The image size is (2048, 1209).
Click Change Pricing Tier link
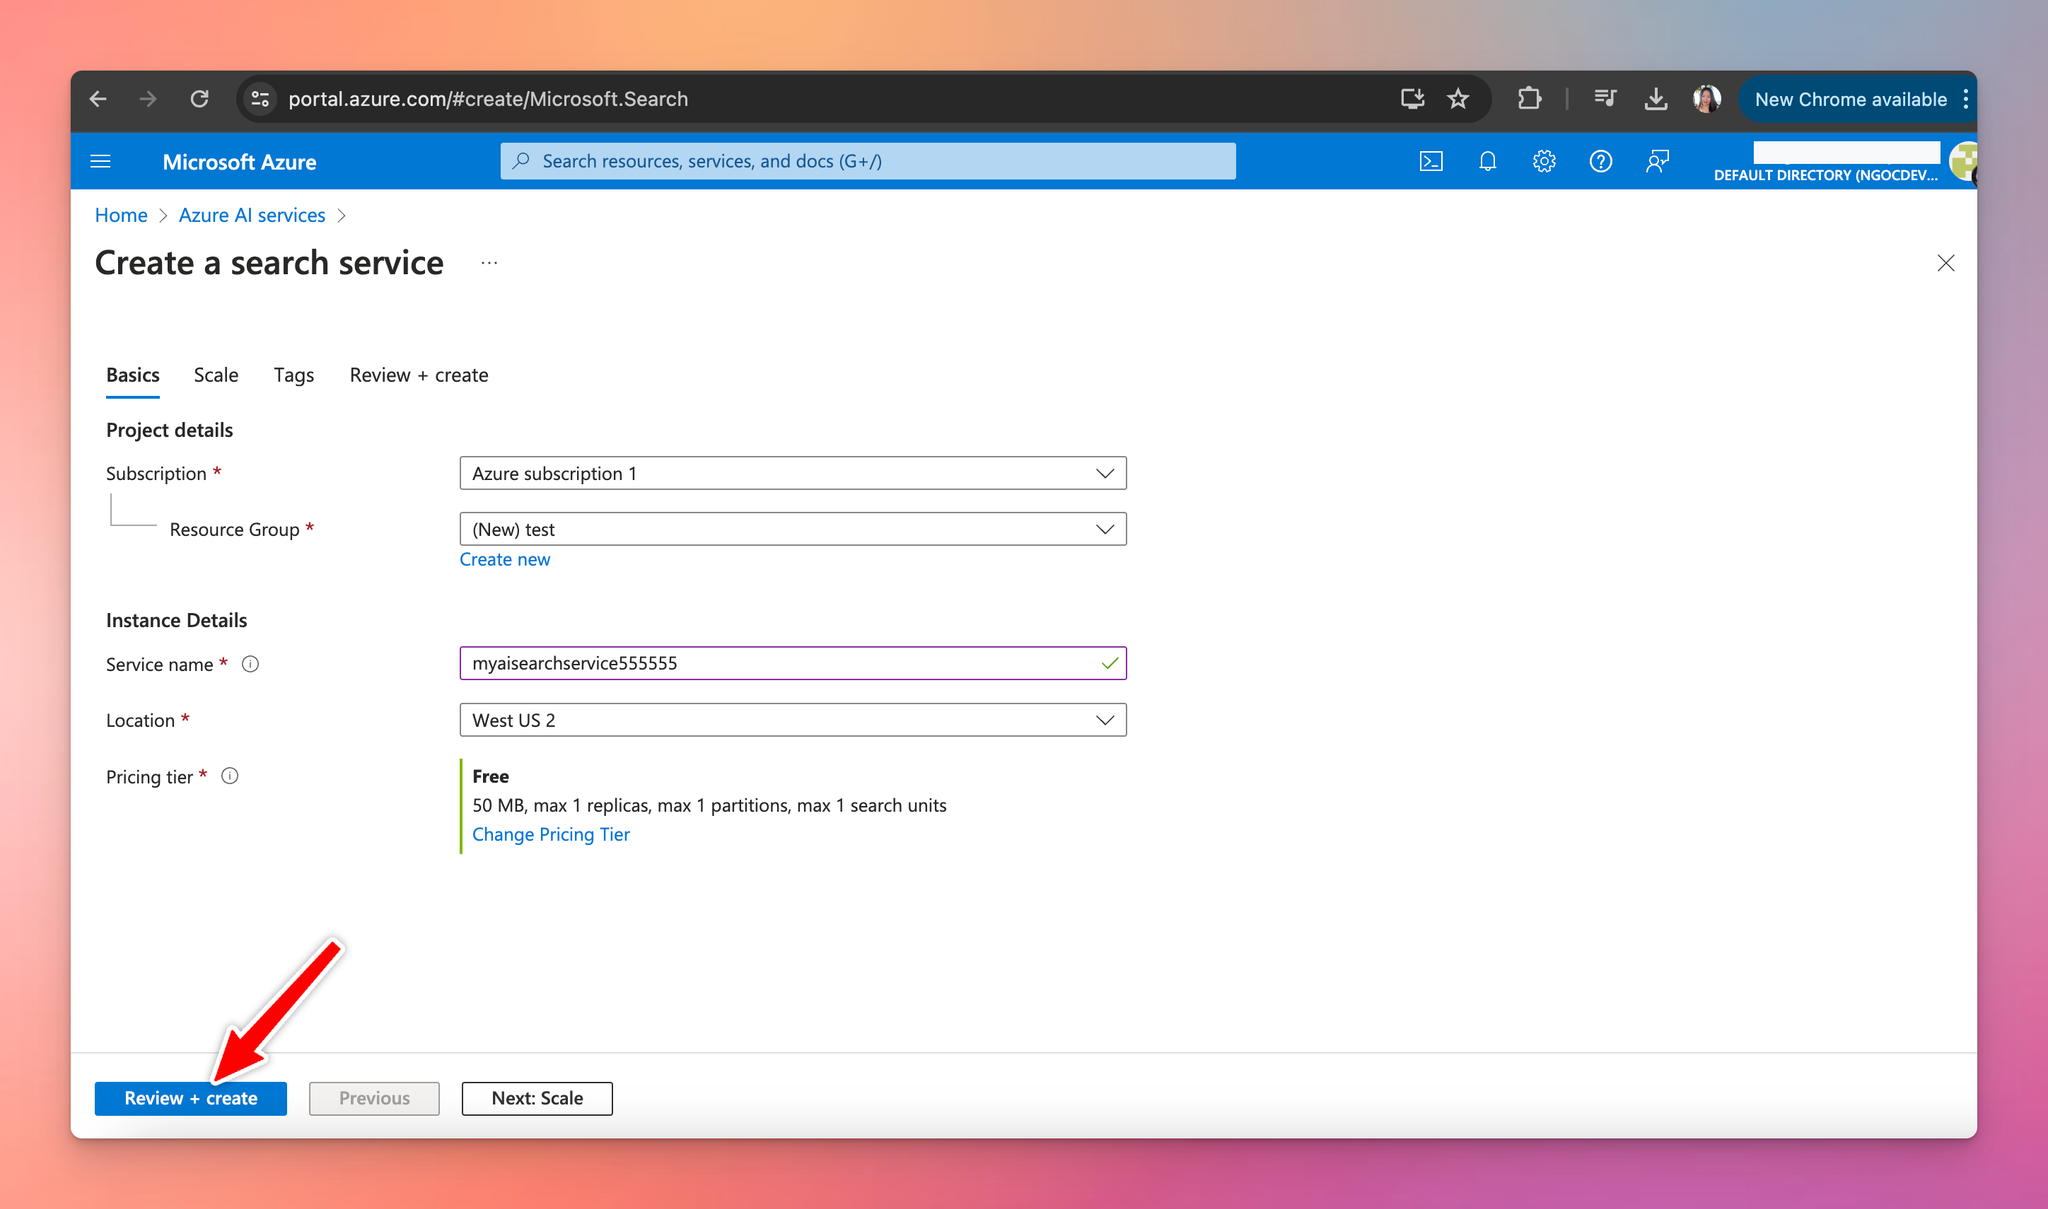click(x=551, y=834)
